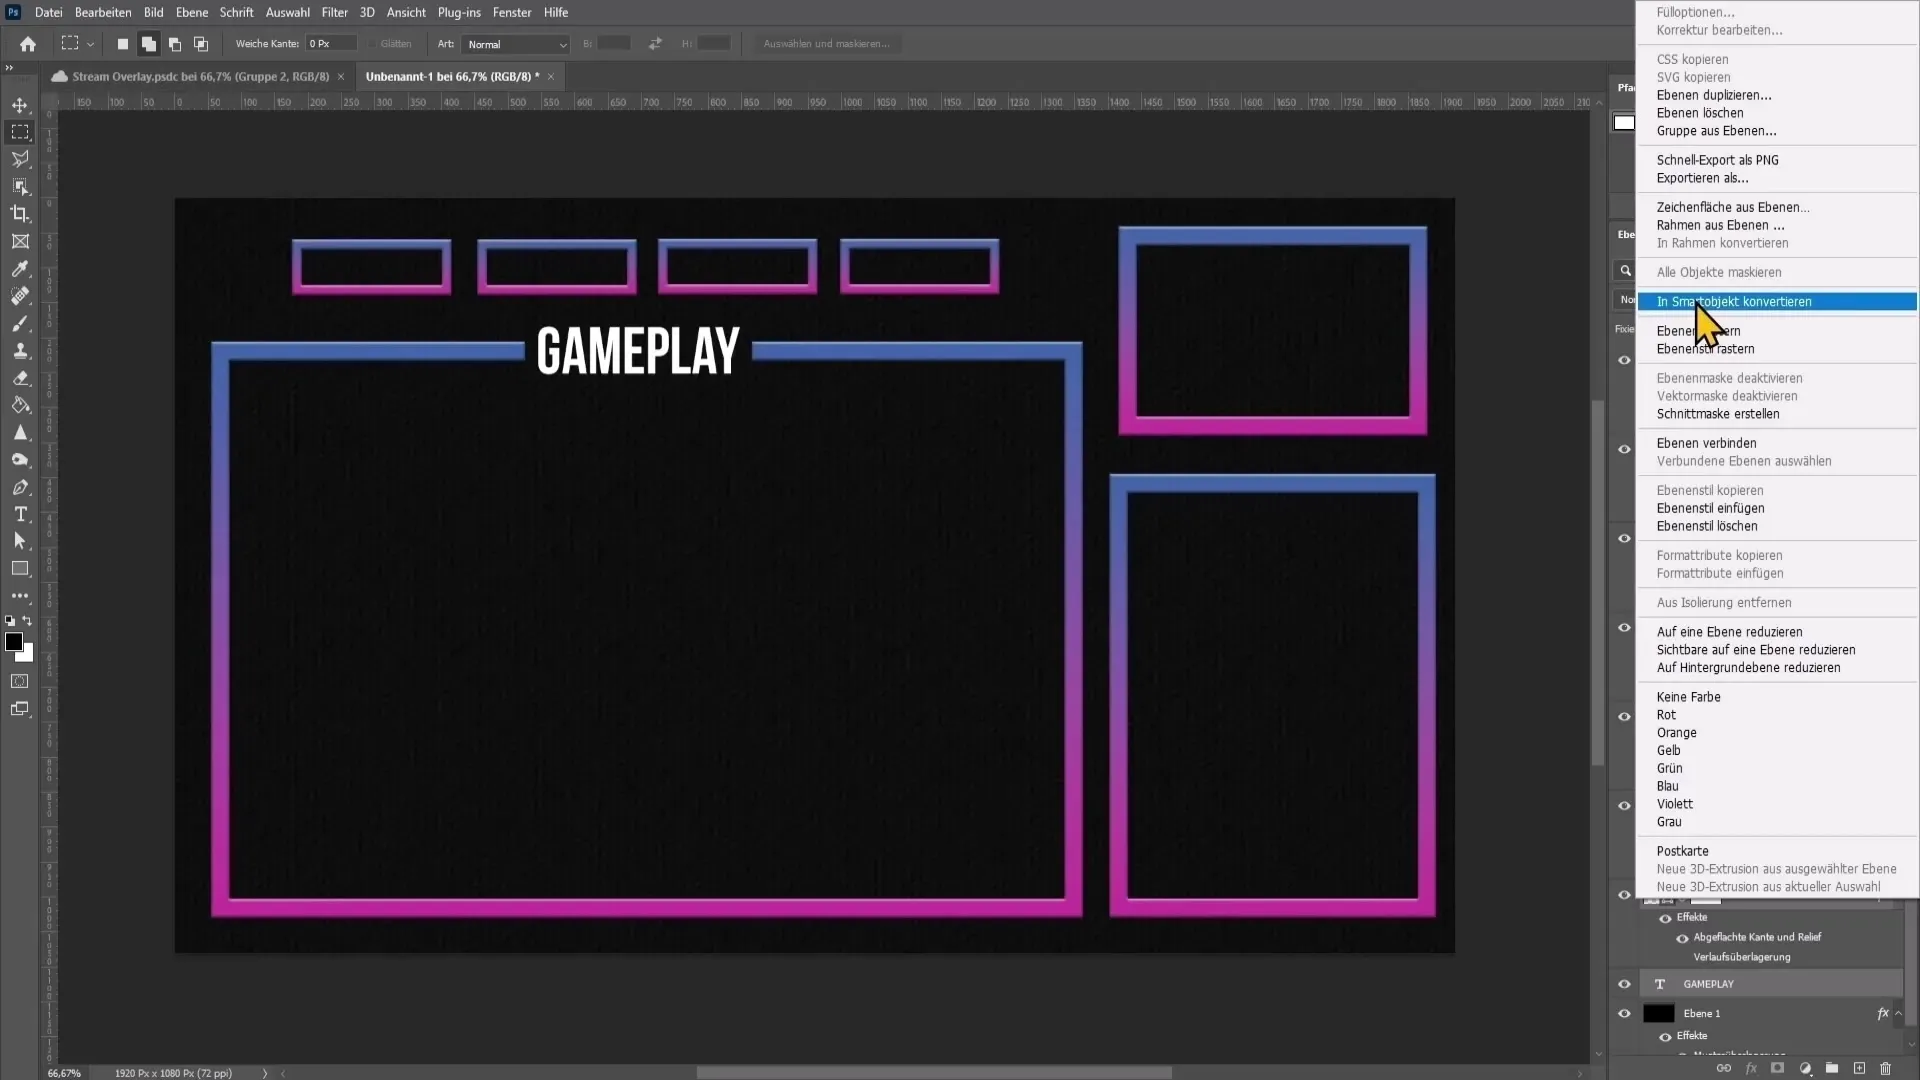Click Auswählen und maskieren button
This screenshot has height=1080, width=1920.
[826, 44]
